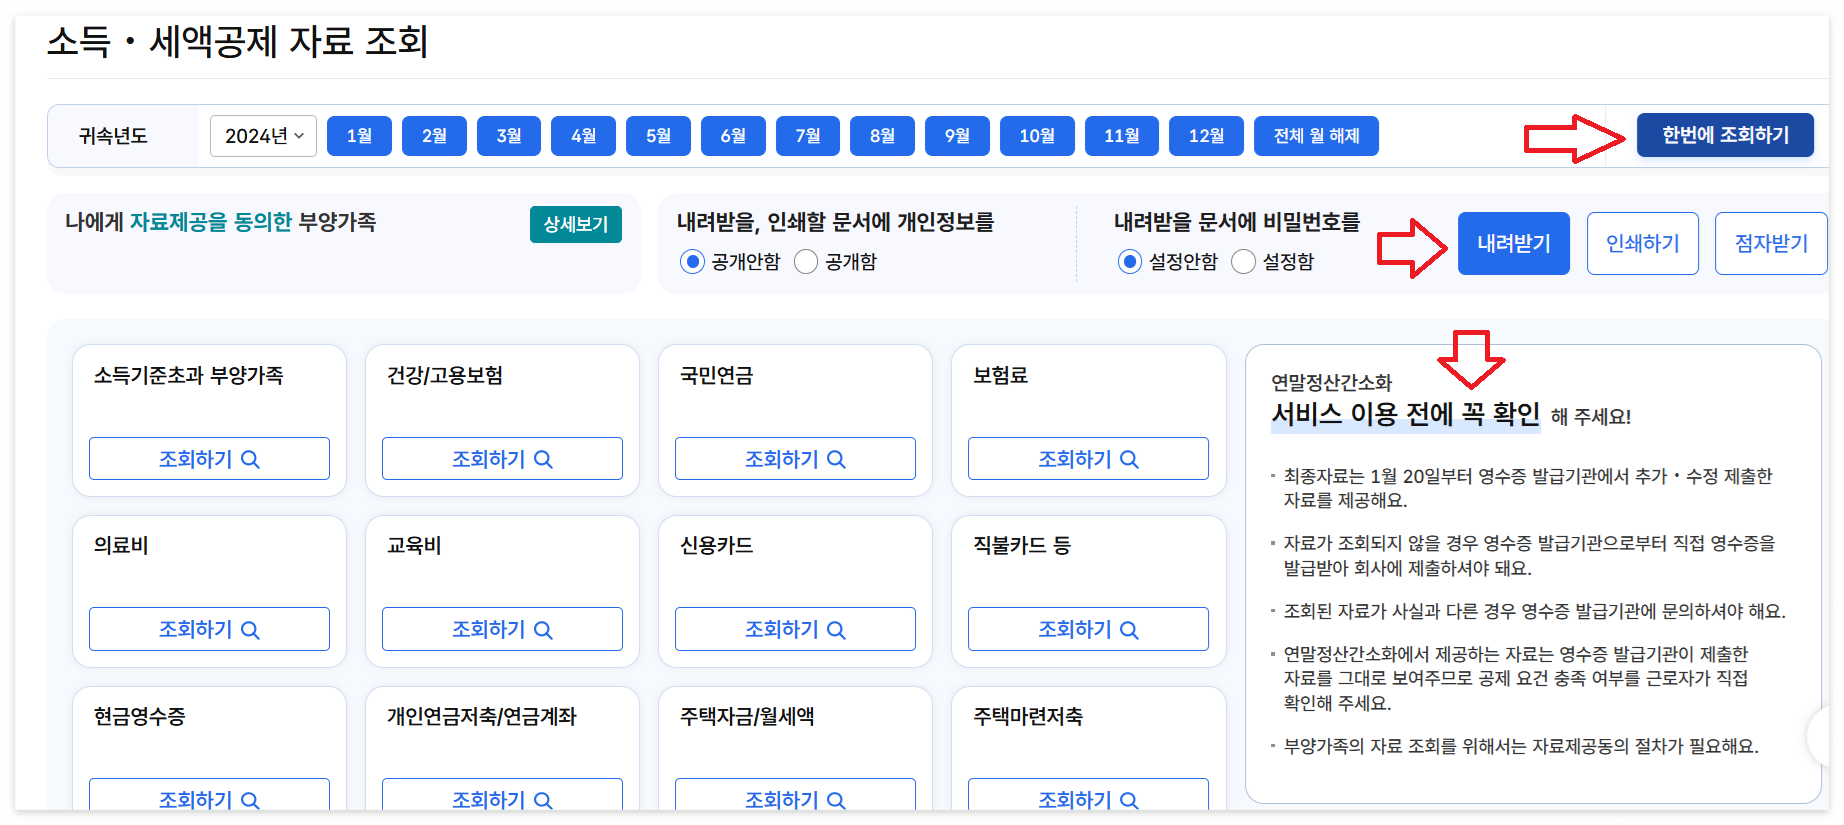Open 상세보기 for dependents
The height and width of the screenshot is (825, 1844).
point(576,224)
